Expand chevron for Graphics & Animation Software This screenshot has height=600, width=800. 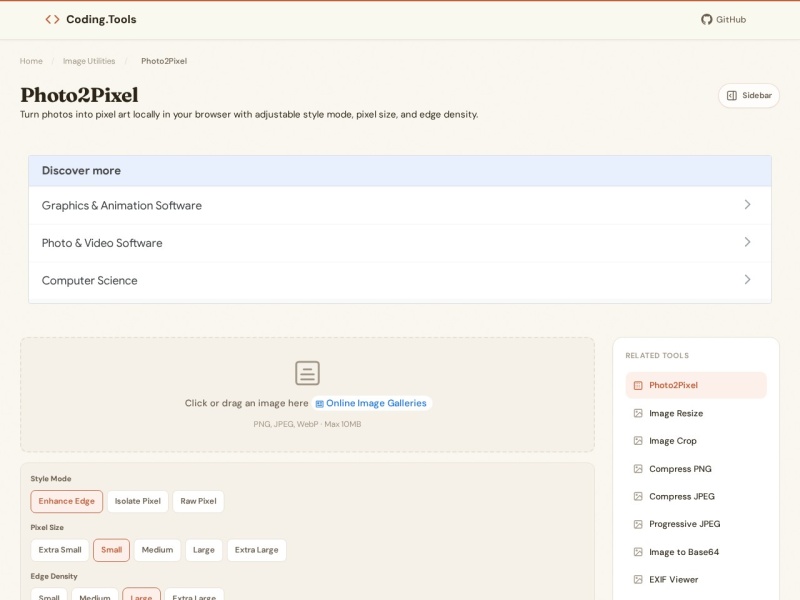point(747,205)
